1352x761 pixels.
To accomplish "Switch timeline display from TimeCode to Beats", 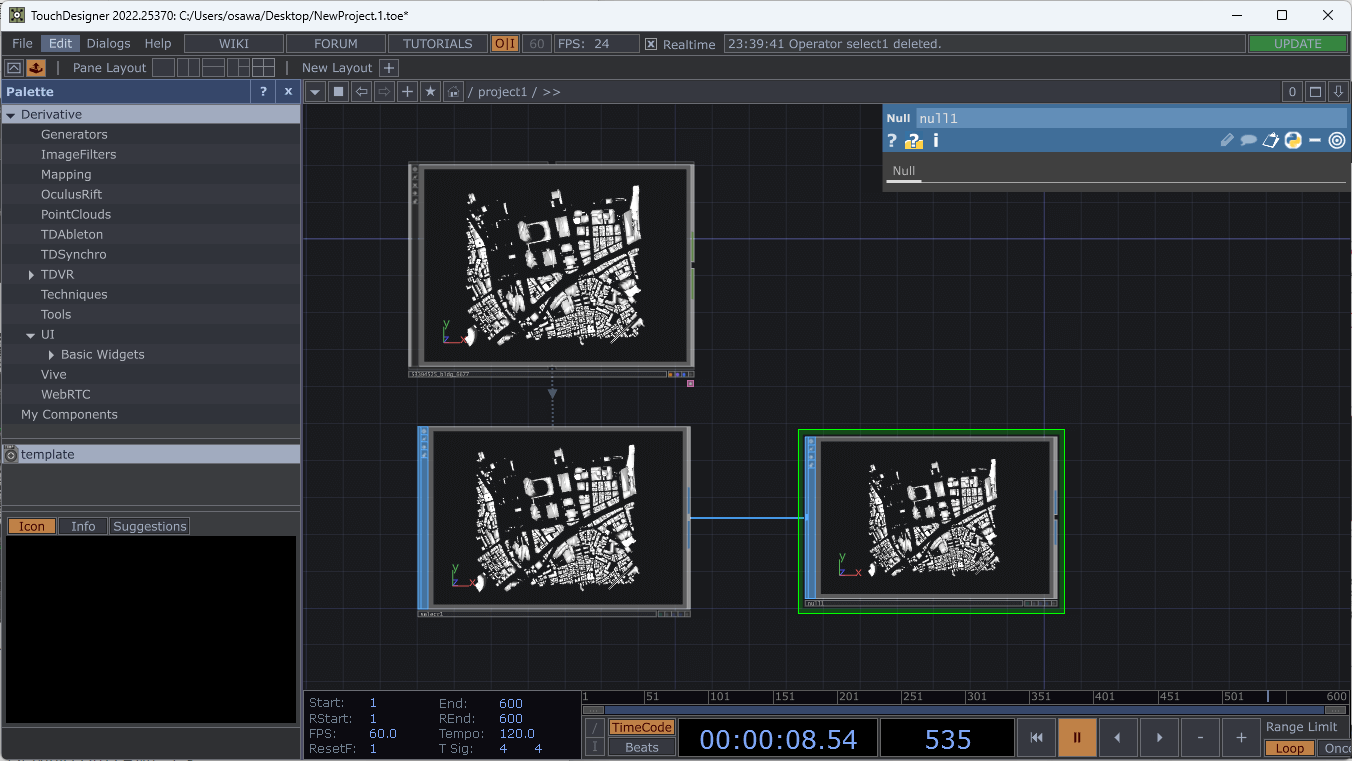I will click(x=641, y=748).
